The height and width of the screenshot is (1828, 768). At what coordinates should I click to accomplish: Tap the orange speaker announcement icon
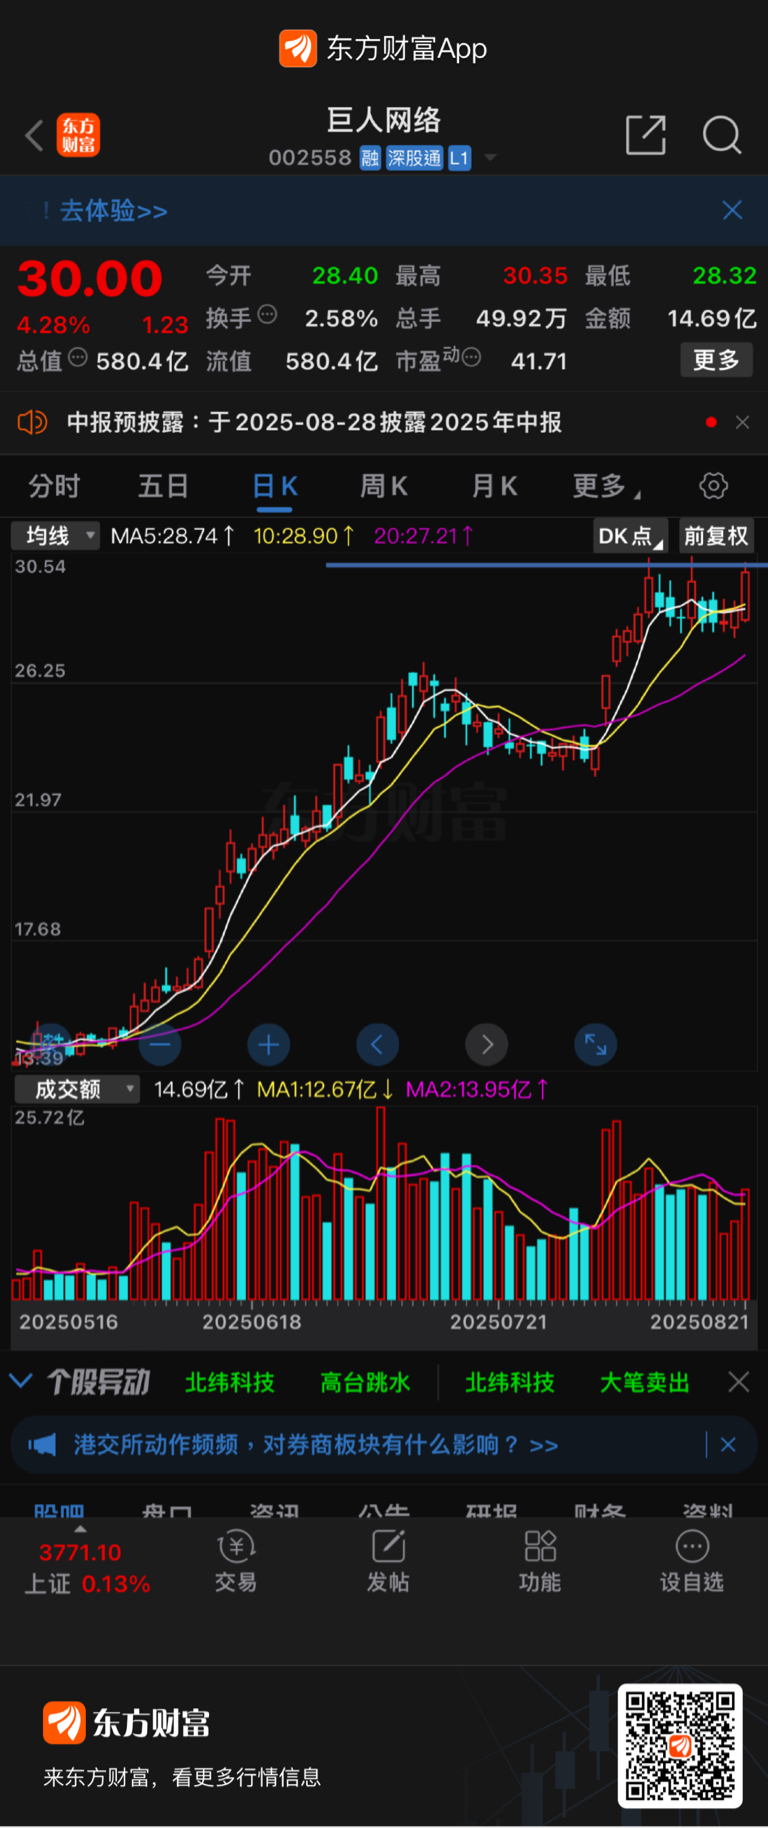point(33,422)
